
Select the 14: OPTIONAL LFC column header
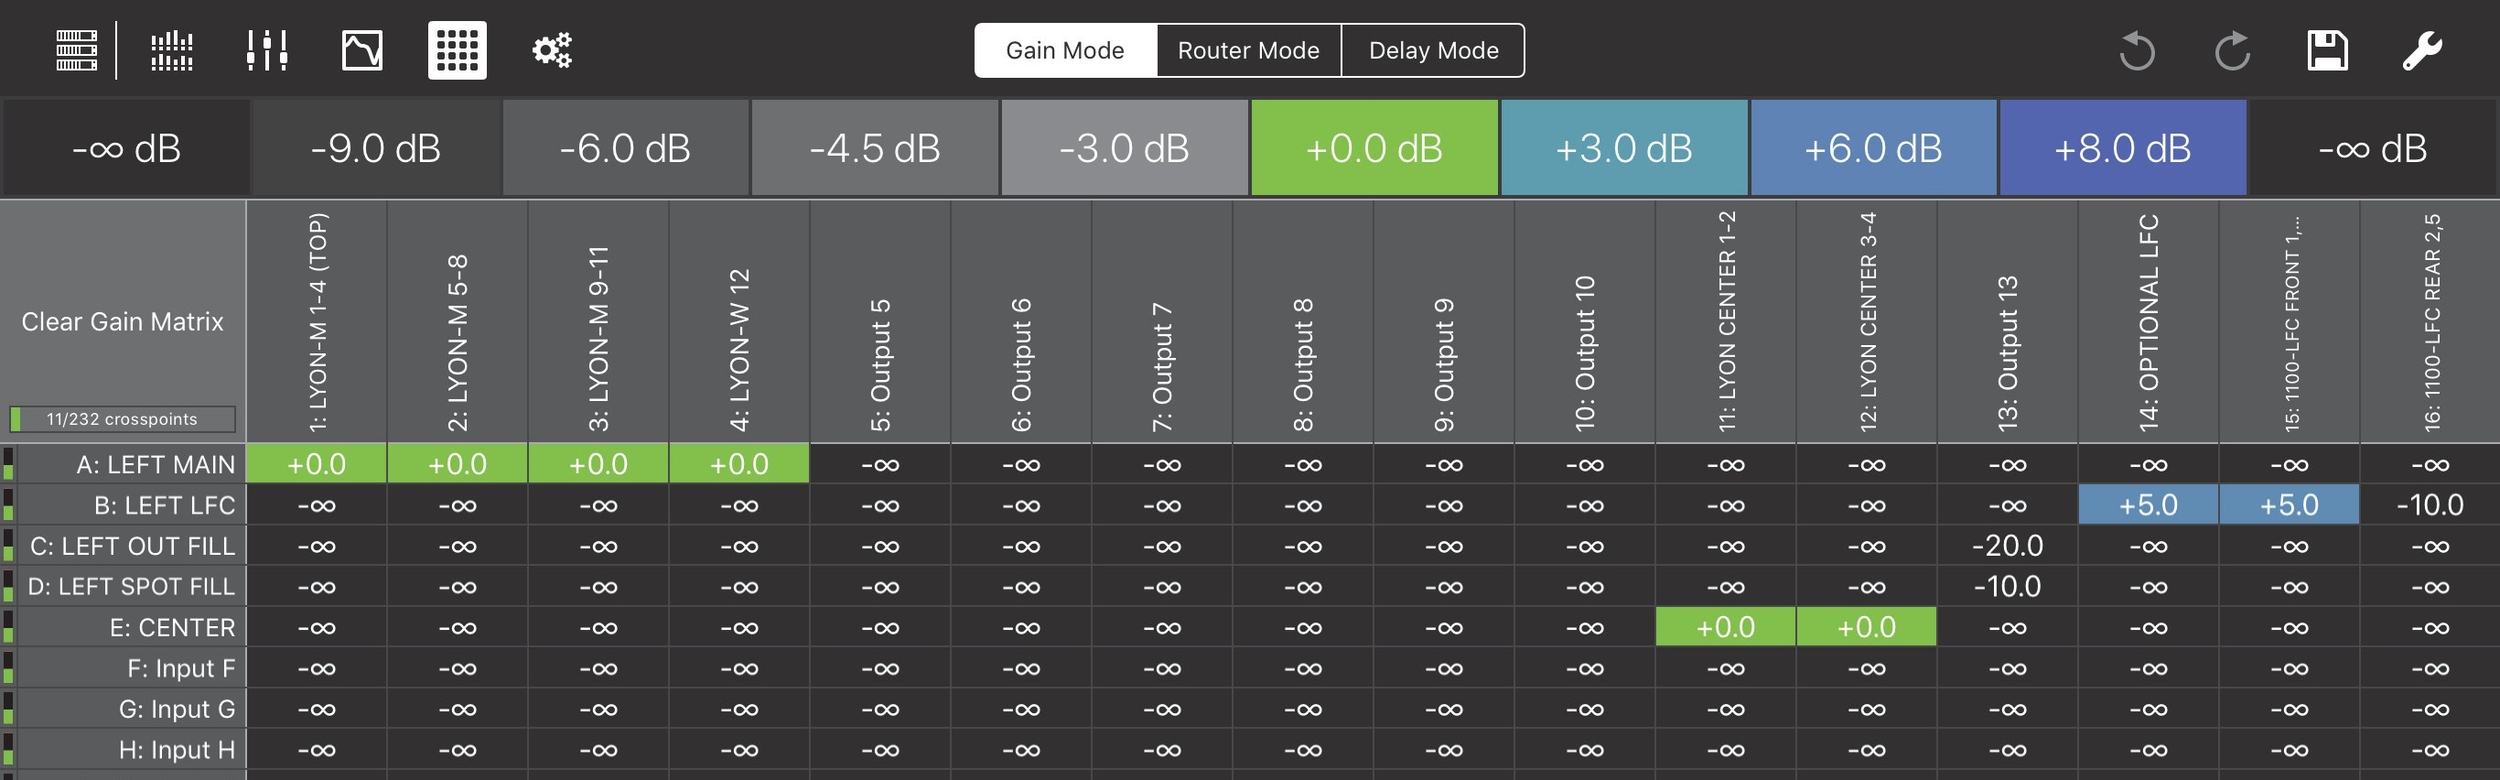coord(2148,322)
